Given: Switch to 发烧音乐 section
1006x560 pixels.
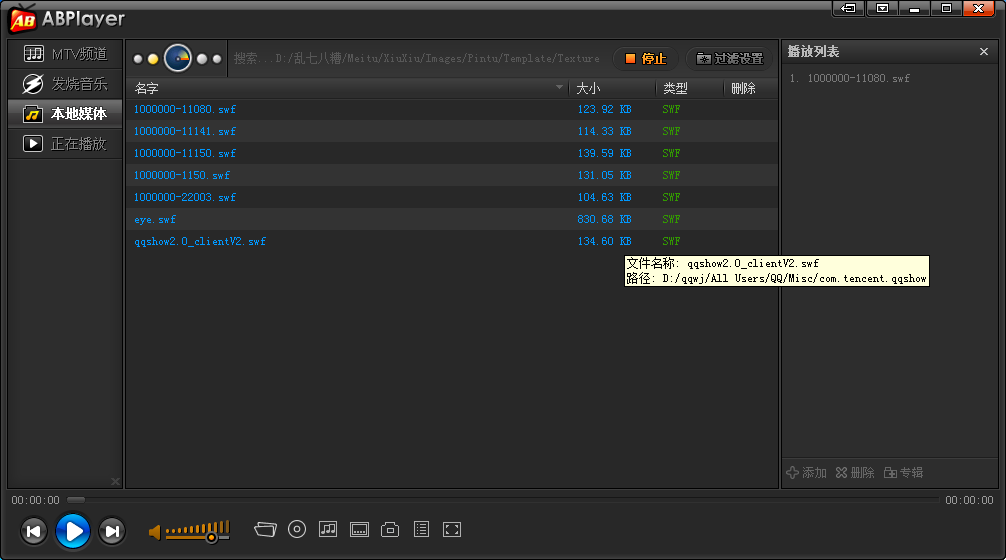Looking at the screenshot, I should click(x=65, y=83).
